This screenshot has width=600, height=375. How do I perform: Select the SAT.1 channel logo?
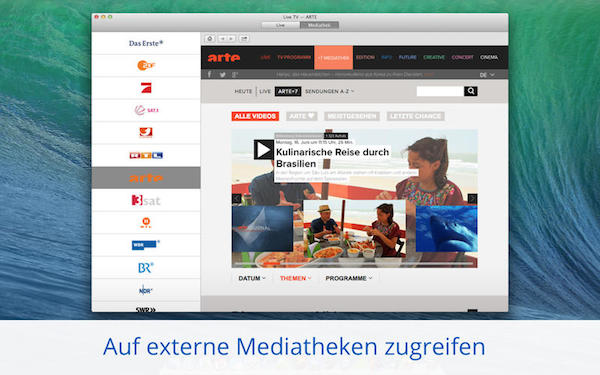[146, 110]
